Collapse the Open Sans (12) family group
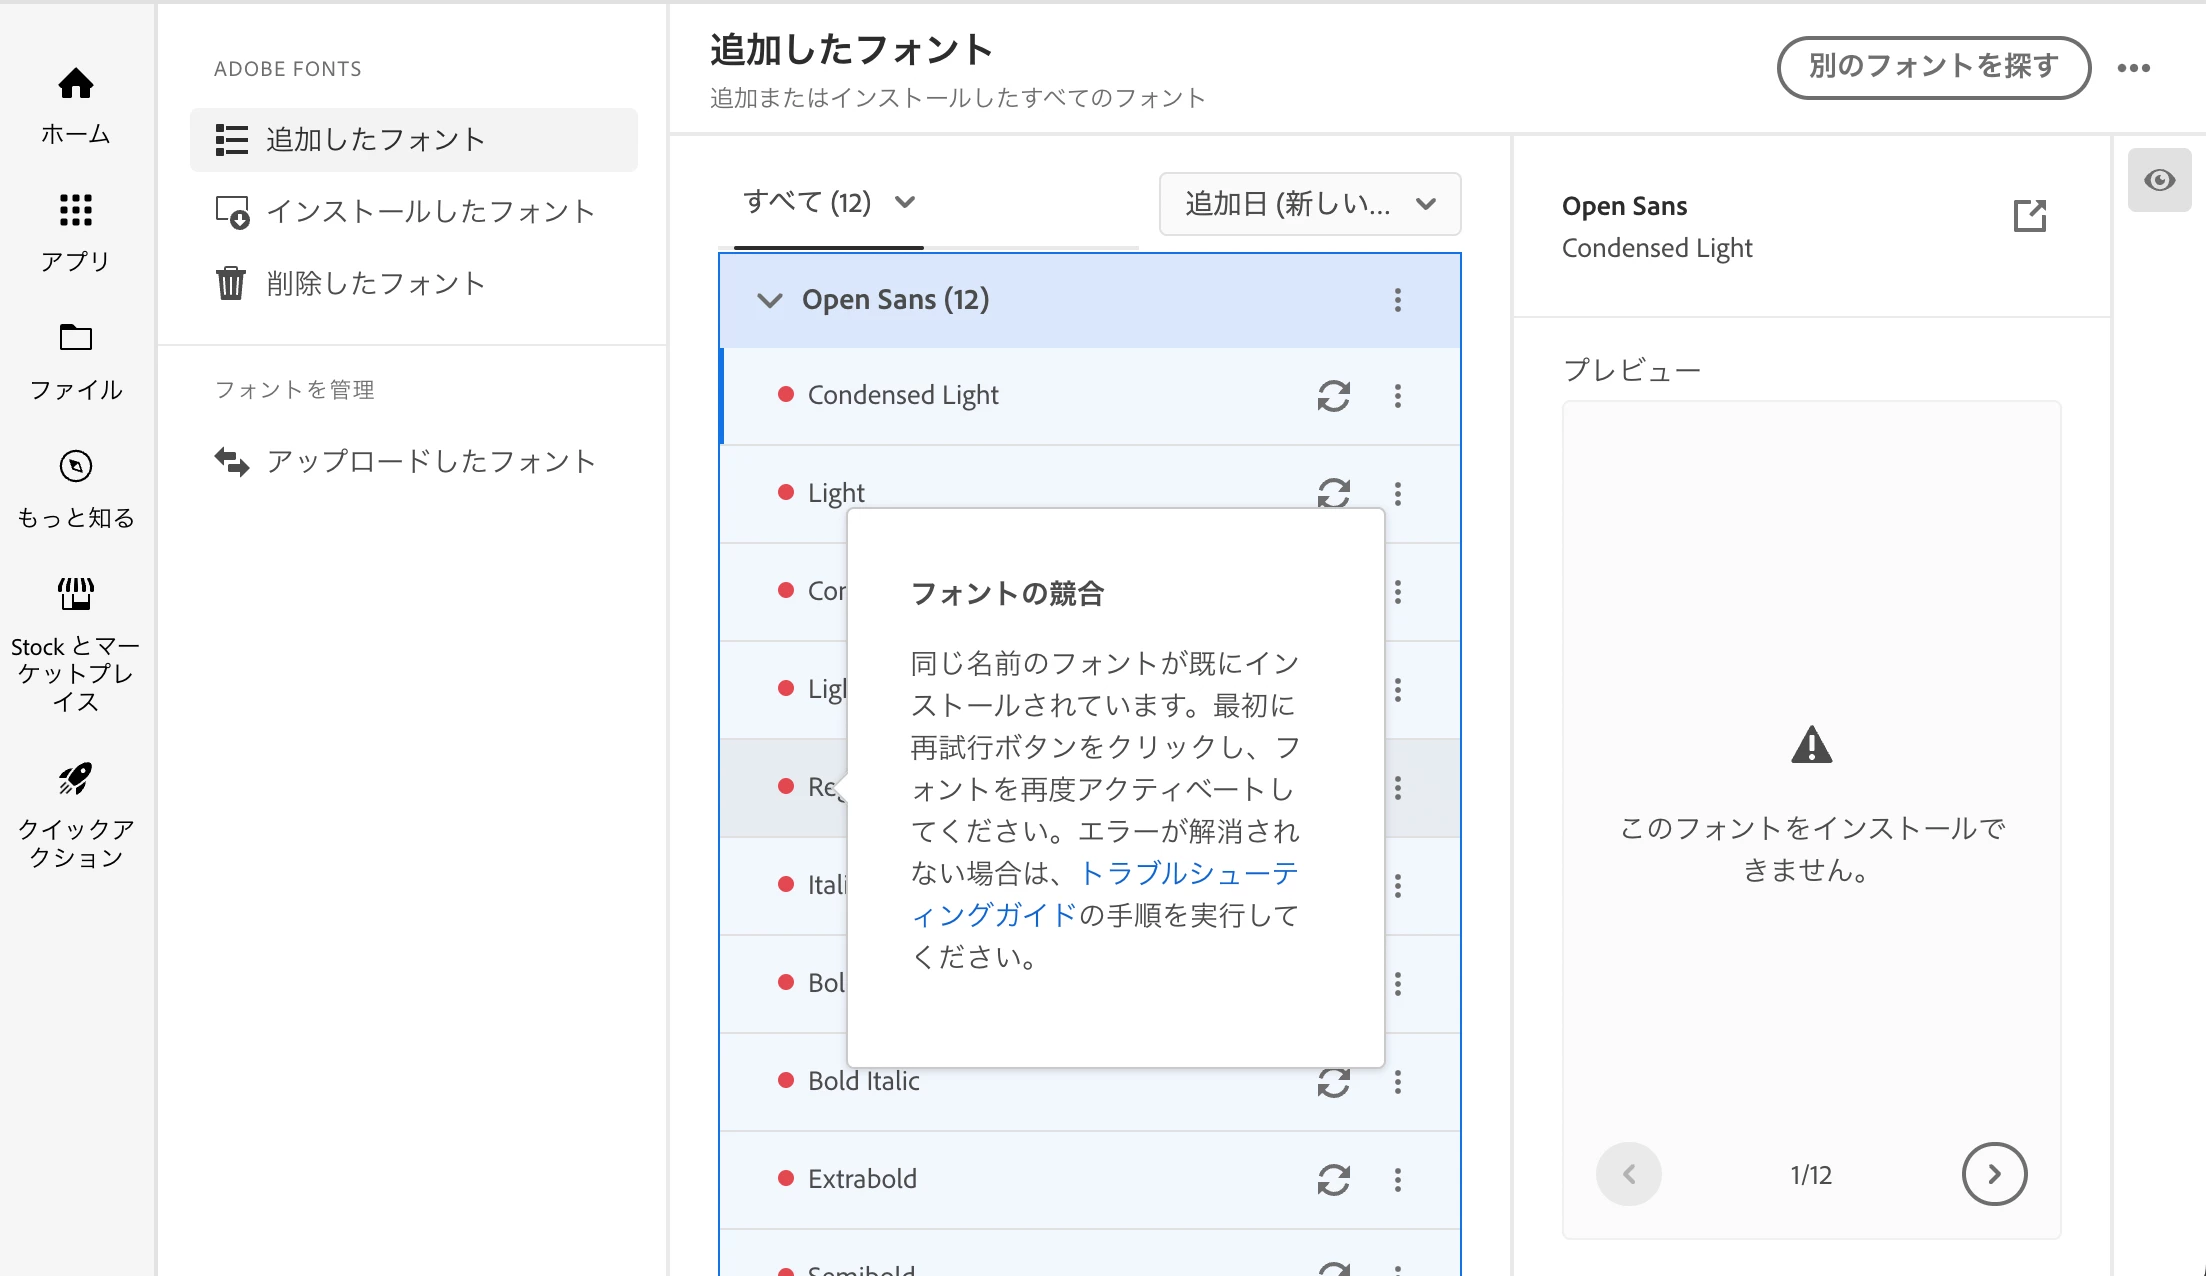 769,300
